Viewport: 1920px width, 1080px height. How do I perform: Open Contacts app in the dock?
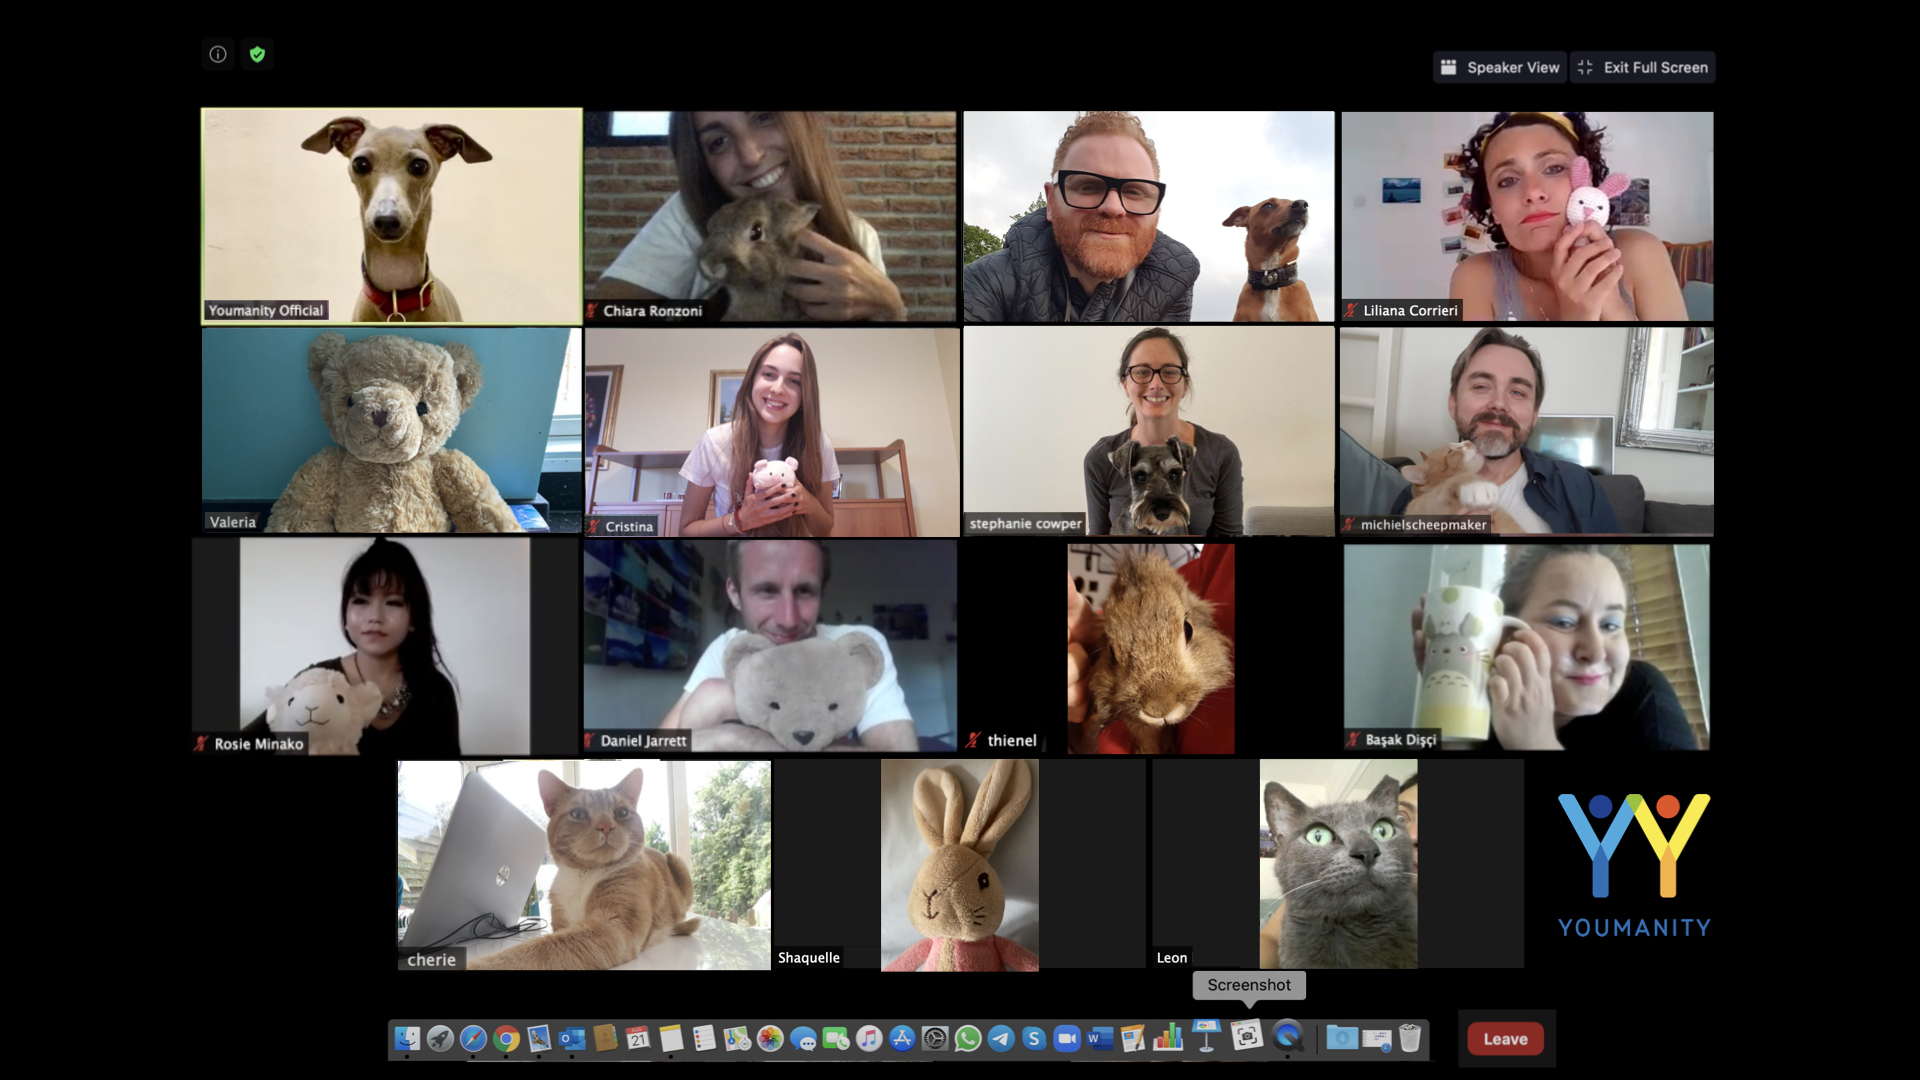pos(605,1039)
